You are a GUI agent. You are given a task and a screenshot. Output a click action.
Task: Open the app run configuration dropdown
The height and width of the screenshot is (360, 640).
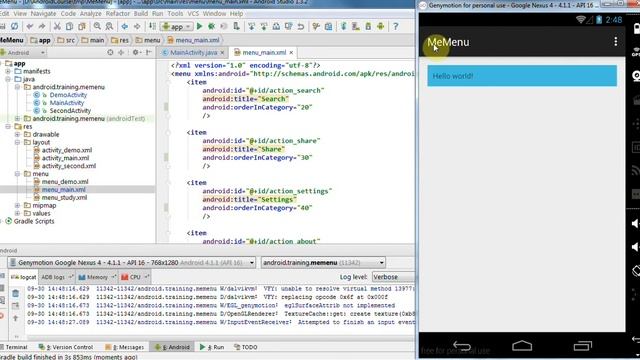(176, 27)
